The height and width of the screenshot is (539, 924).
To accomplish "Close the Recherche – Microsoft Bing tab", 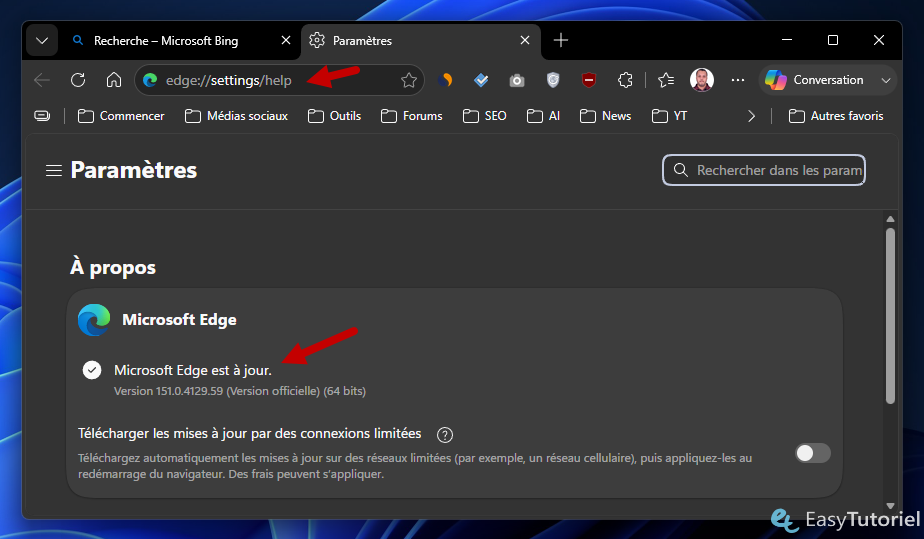I will point(286,40).
